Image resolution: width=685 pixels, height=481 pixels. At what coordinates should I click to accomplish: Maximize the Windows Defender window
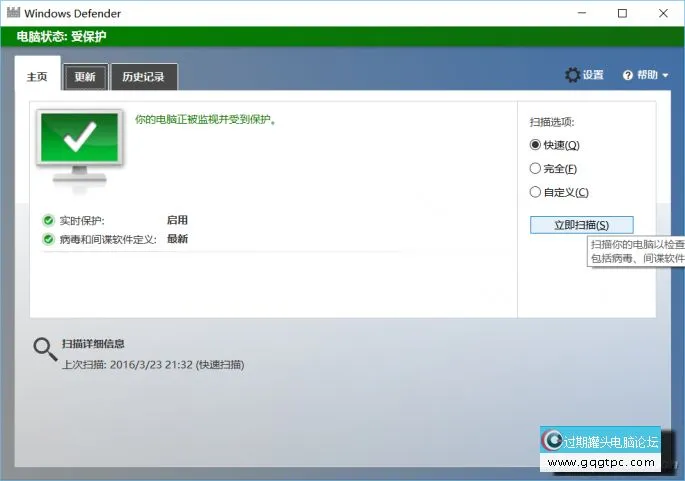point(622,13)
